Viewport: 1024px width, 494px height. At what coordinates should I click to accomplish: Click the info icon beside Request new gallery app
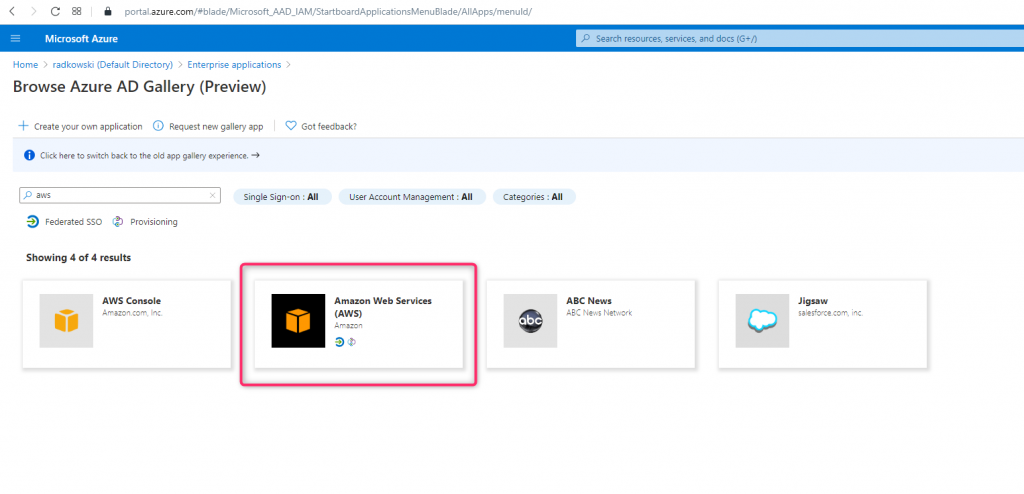(x=158, y=126)
